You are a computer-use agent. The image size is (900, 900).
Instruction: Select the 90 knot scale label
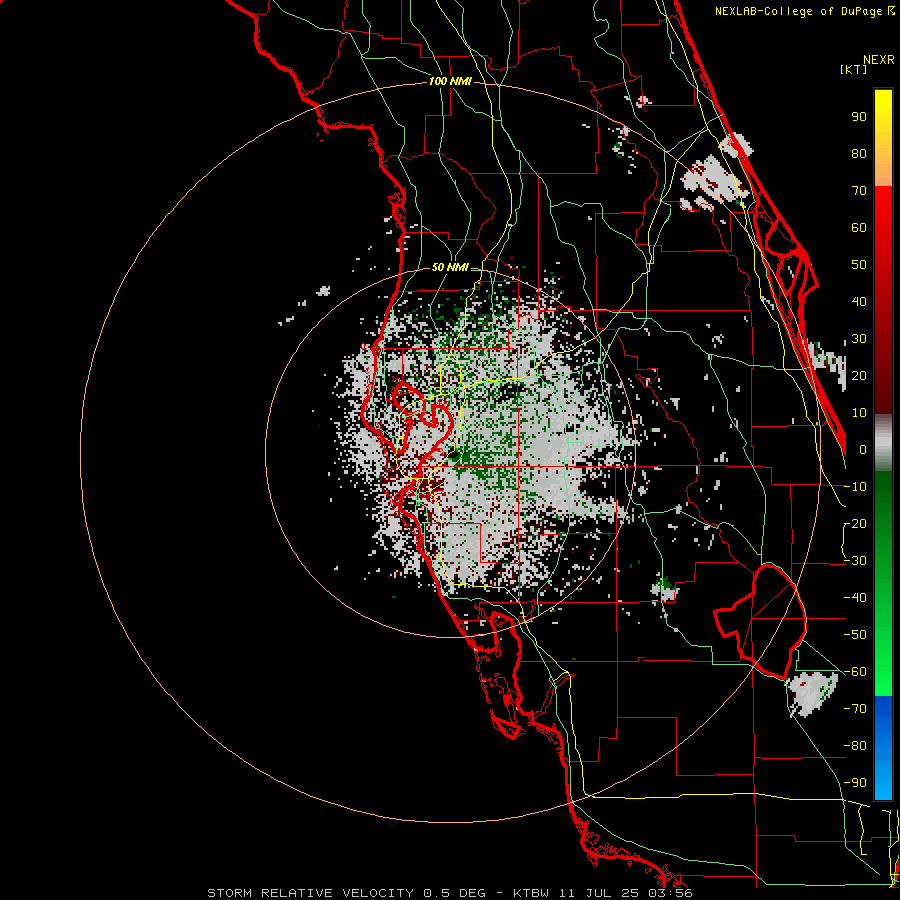(x=859, y=117)
